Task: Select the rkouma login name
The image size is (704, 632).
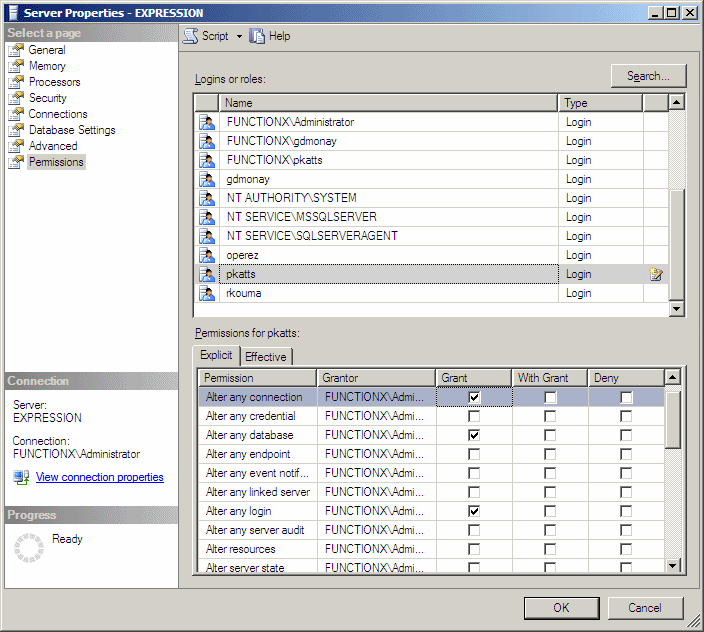Action: click(244, 293)
